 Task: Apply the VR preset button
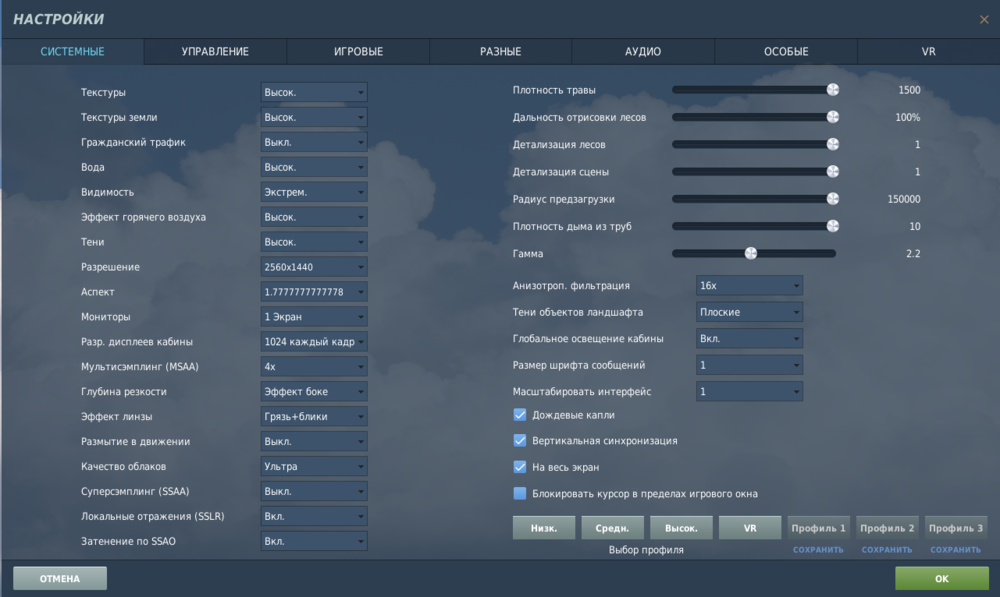[750, 528]
